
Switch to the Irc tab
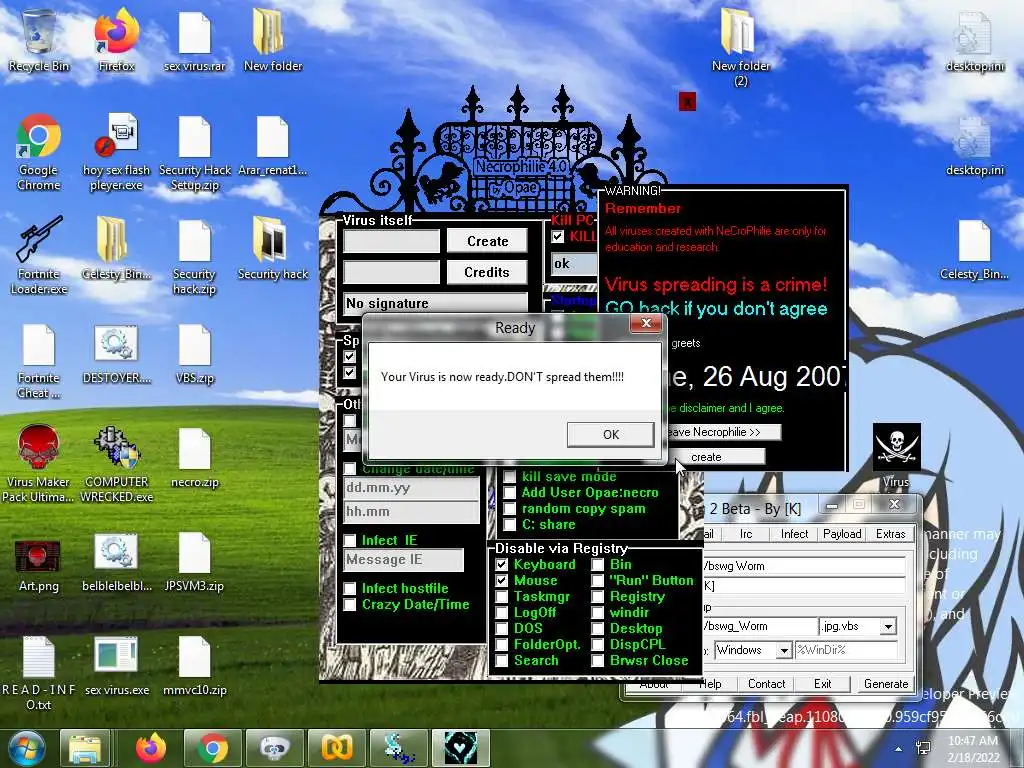(746, 534)
